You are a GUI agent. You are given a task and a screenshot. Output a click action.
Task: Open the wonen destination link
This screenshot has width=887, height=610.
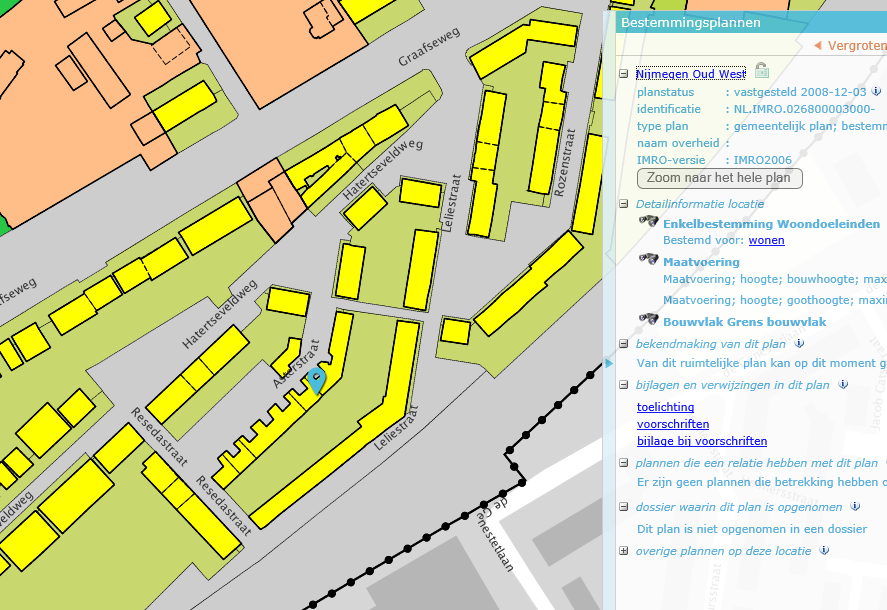tap(767, 240)
